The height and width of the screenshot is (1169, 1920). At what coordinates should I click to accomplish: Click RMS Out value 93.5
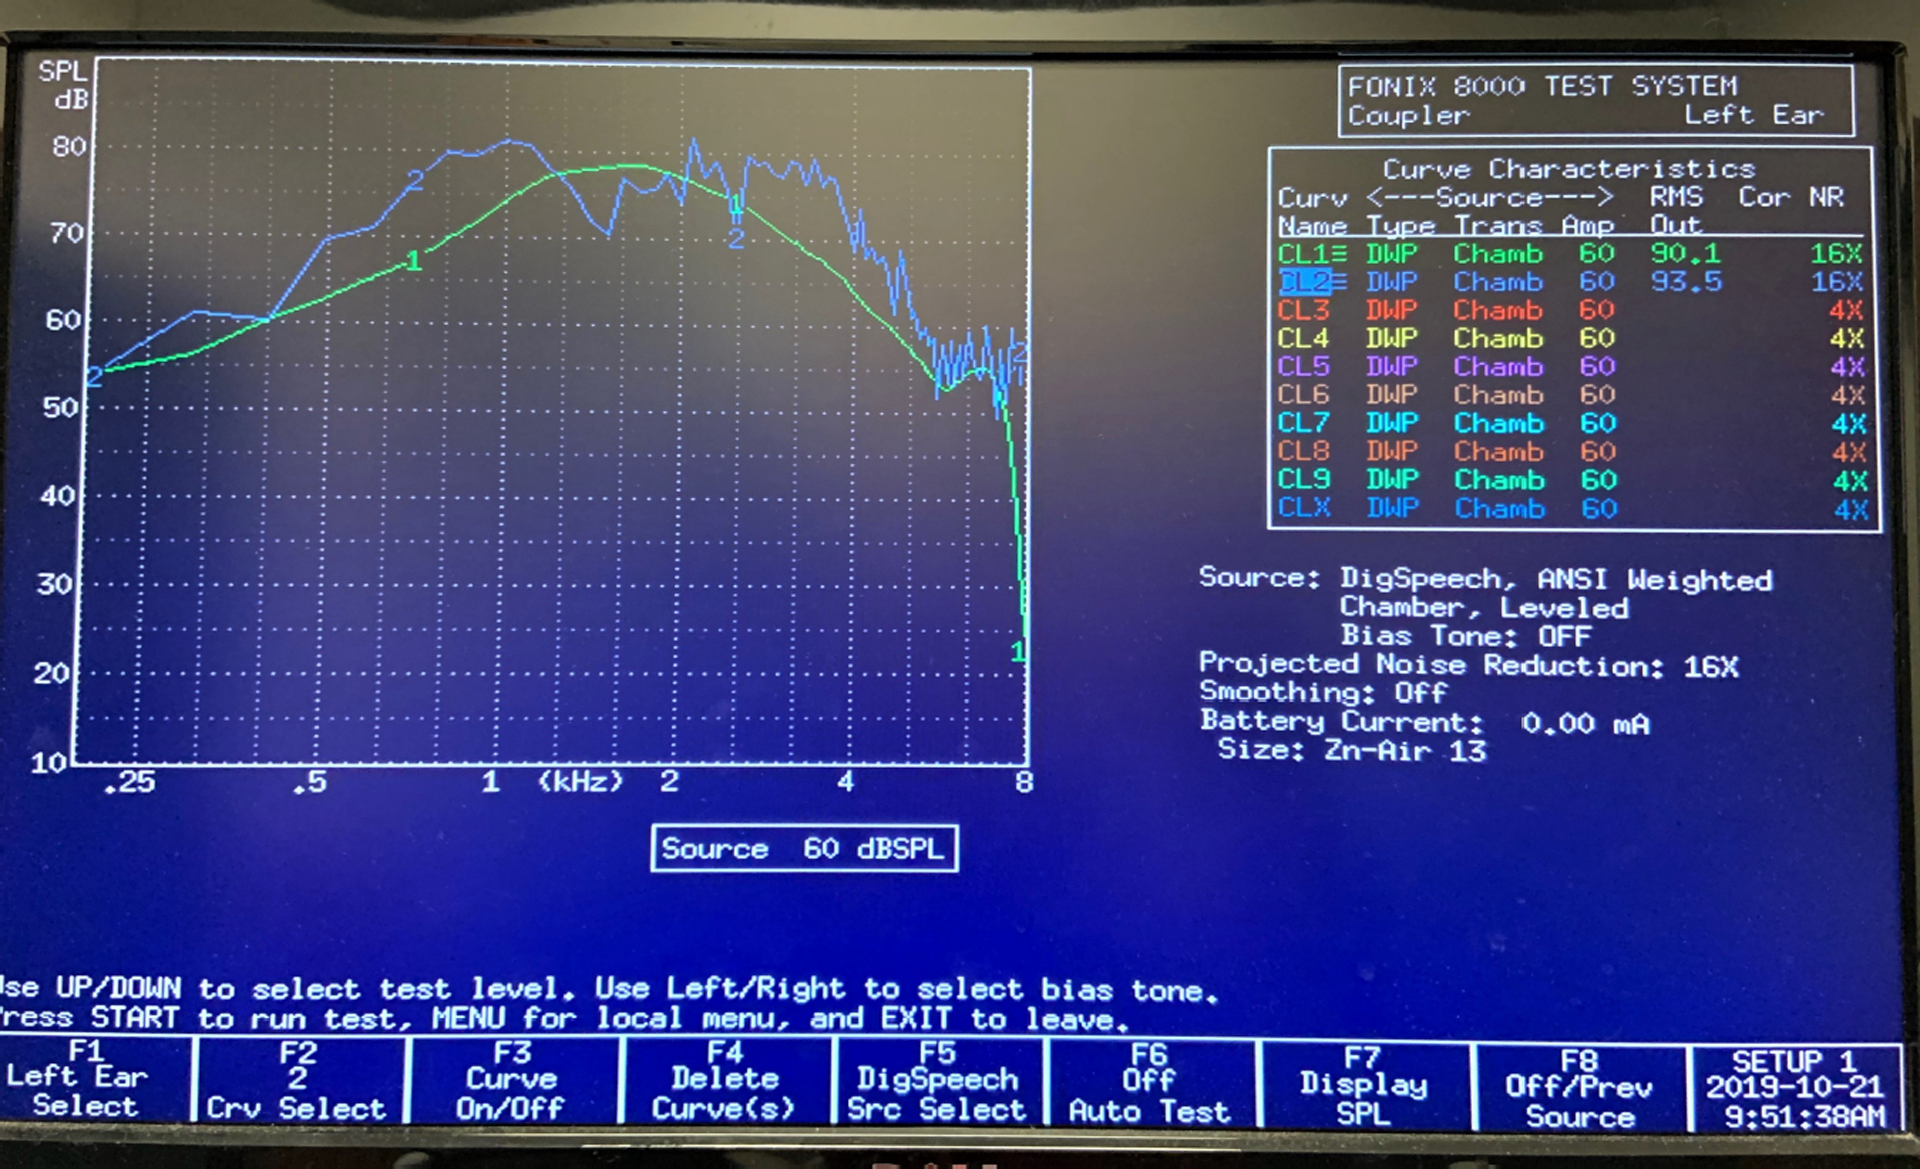(x=1686, y=282)
